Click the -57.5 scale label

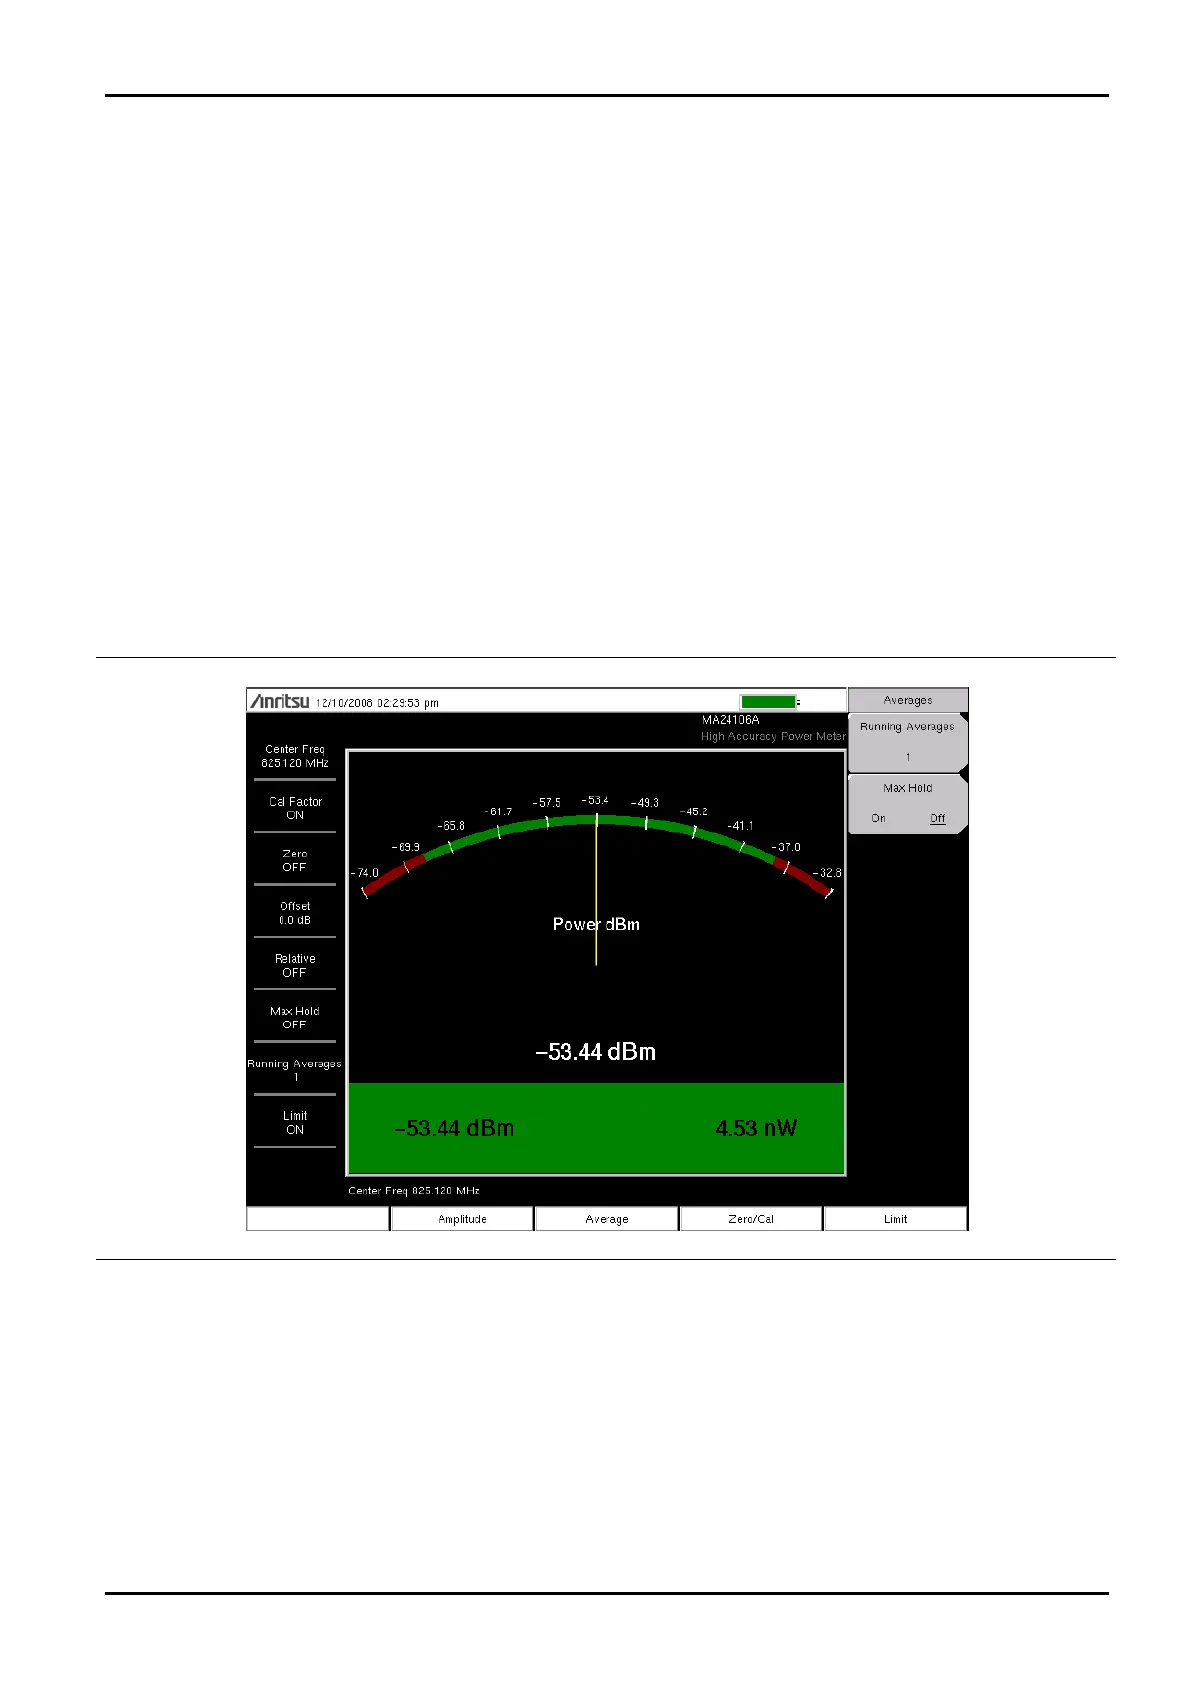546,803
